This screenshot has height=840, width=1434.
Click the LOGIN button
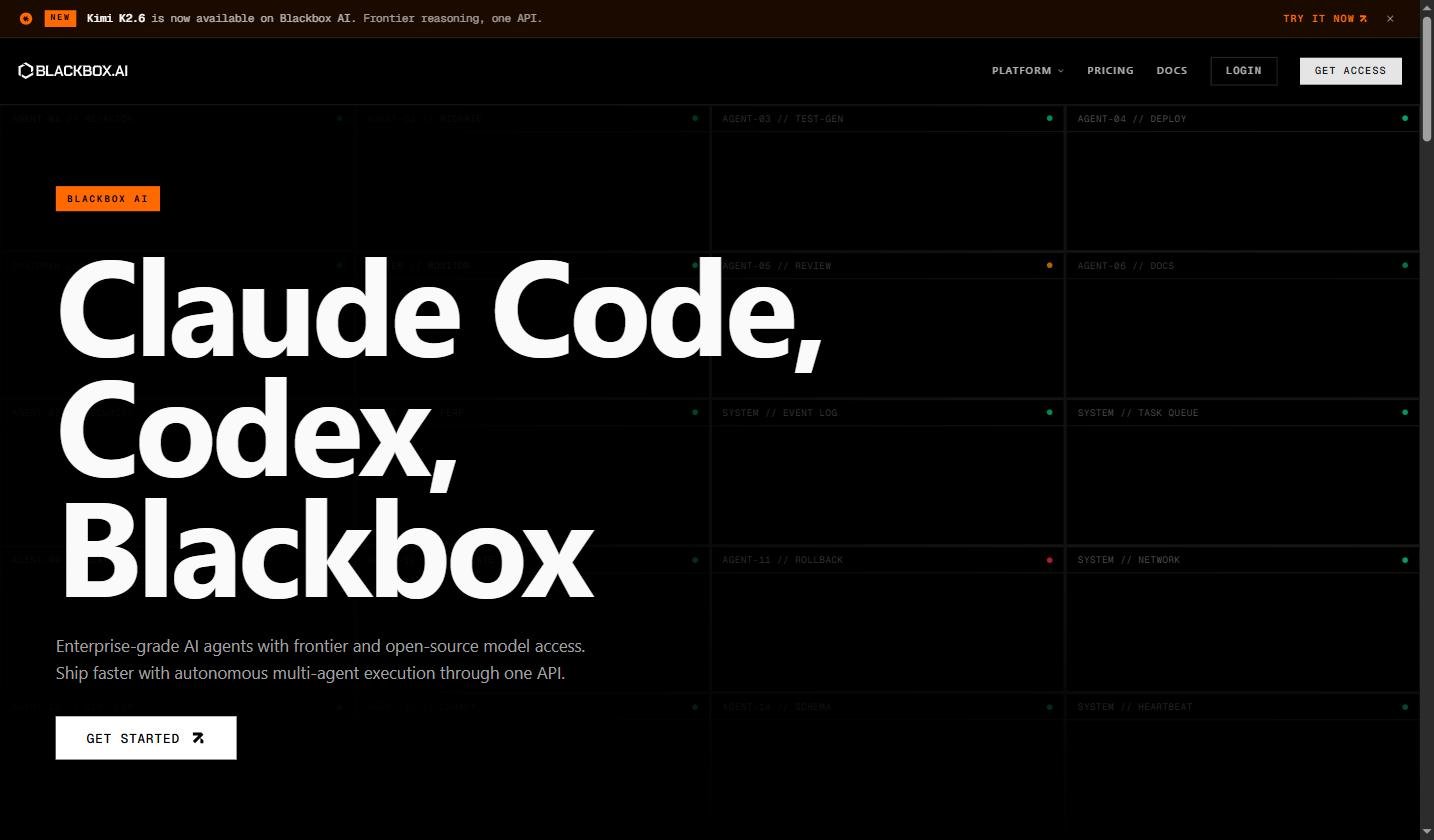pyautogui.click(x=1243, y=70)
